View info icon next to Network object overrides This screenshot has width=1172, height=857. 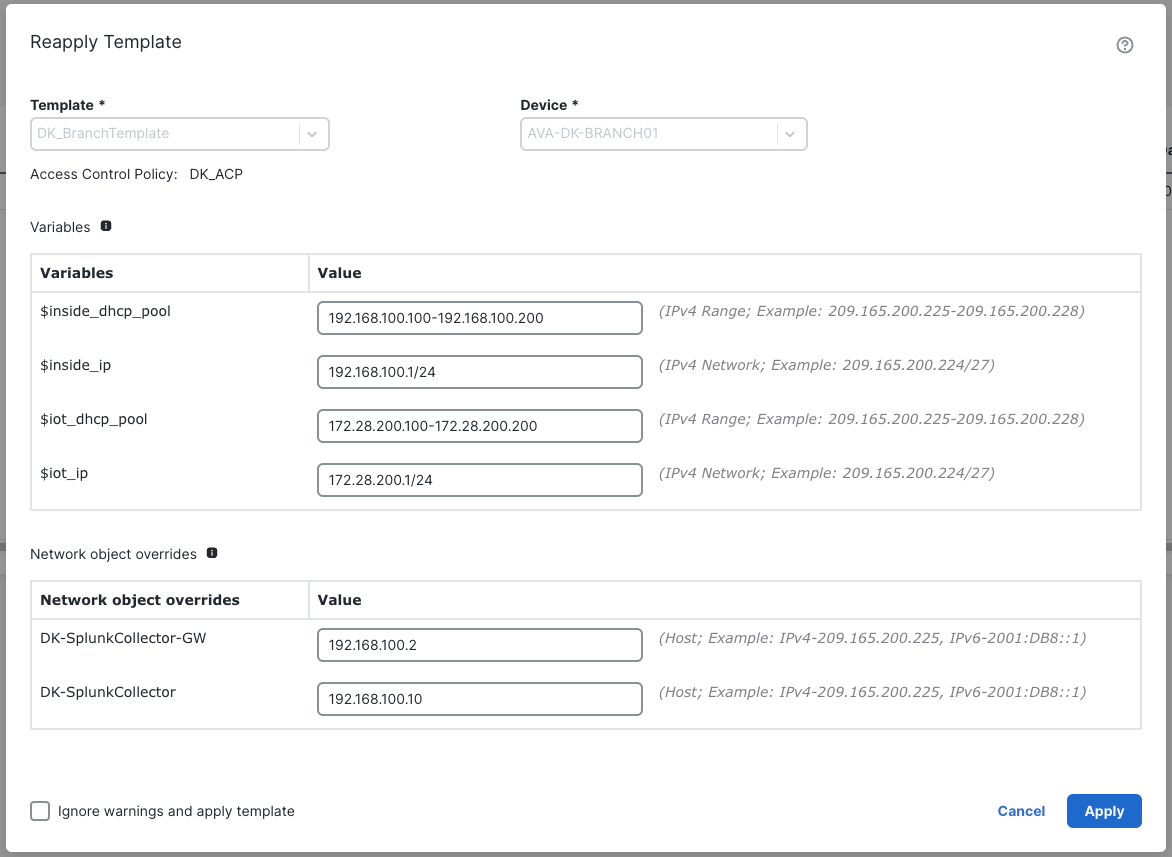(211, 551)
